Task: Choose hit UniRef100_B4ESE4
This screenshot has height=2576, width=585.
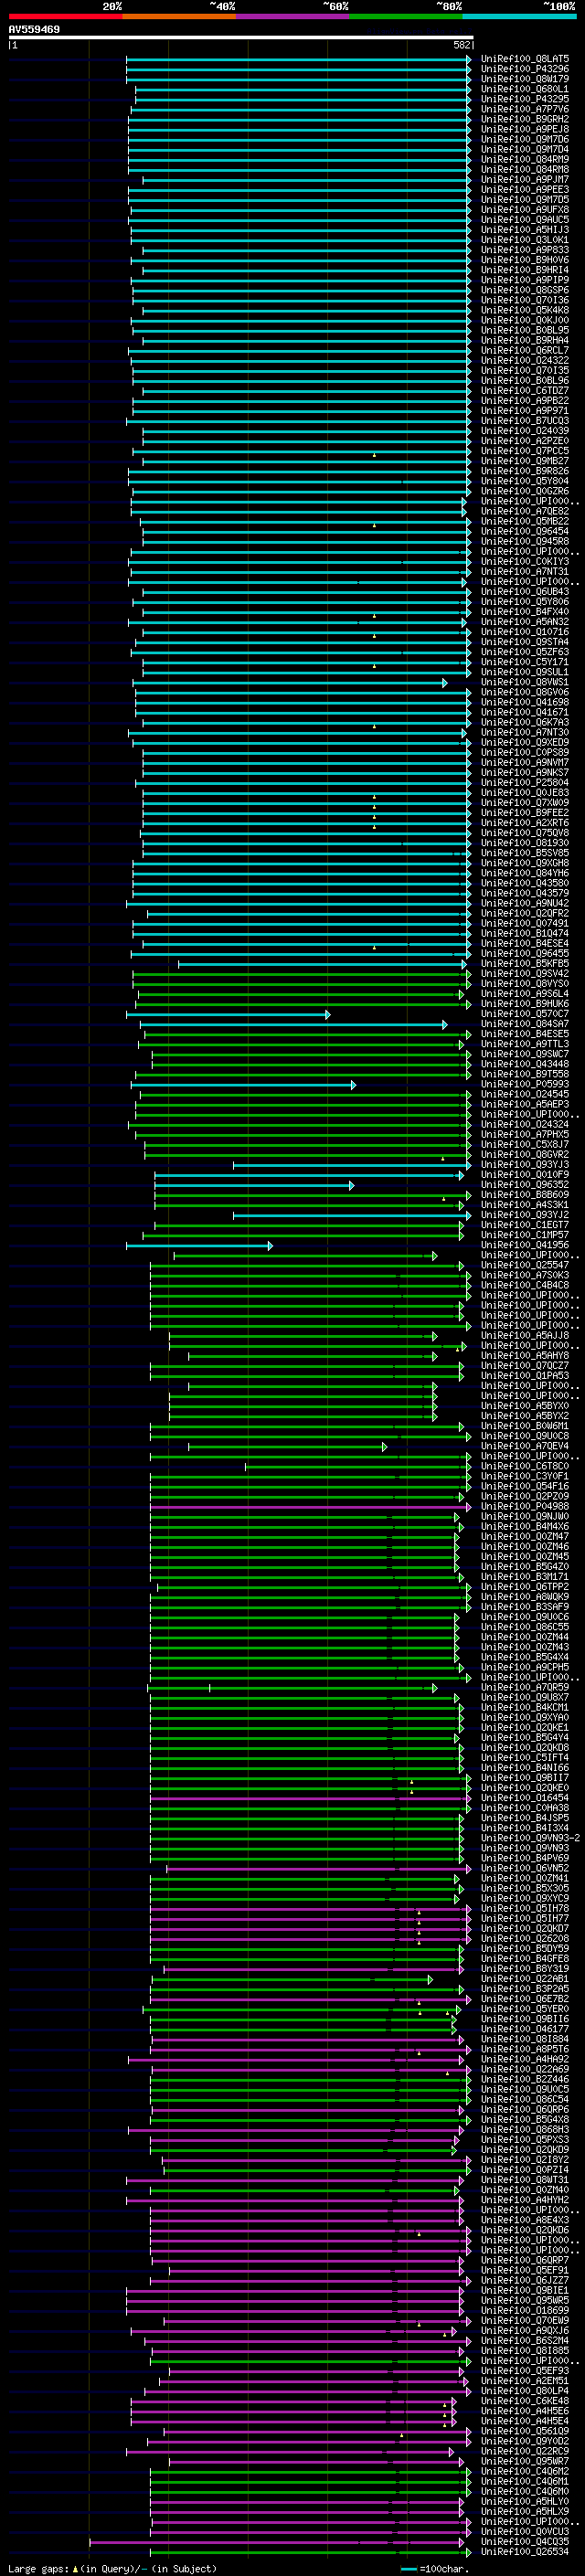Action: pos(525,943)
